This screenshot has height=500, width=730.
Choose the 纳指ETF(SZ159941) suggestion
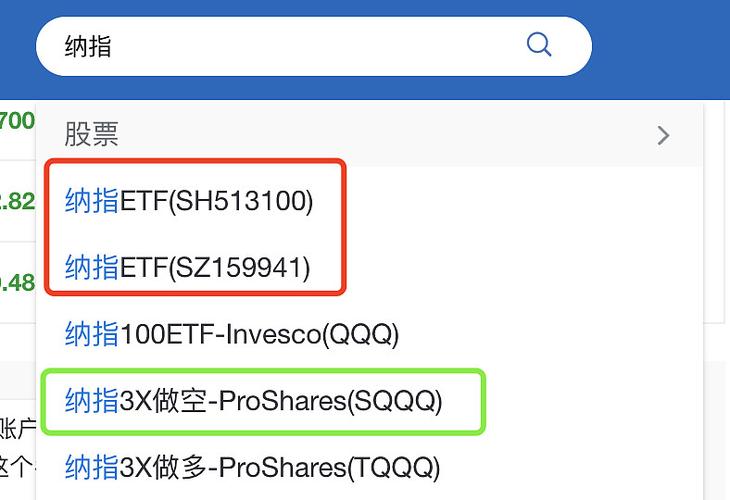tap(188, 267)
